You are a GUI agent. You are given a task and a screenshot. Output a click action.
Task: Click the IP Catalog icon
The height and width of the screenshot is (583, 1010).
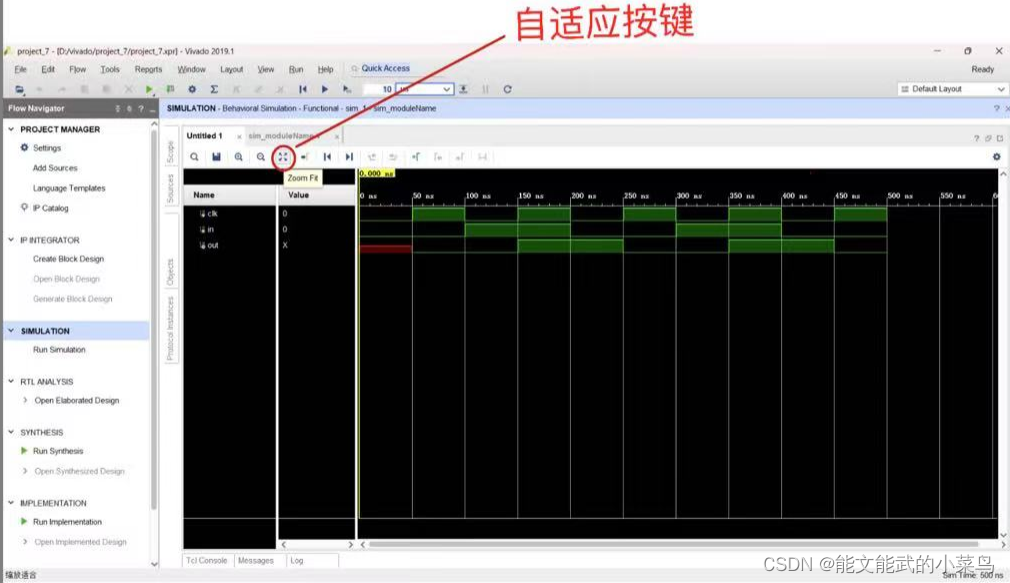pos(24,207)
